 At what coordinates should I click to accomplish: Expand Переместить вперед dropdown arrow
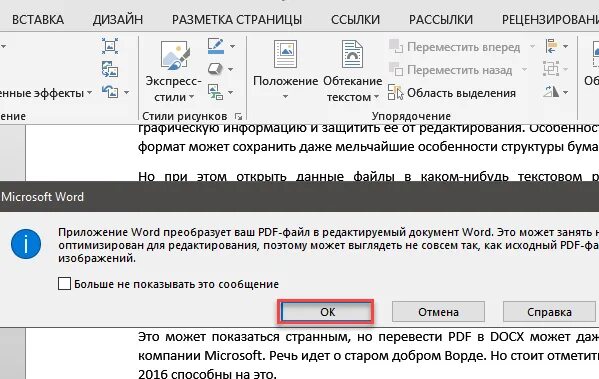click(532, 47)
